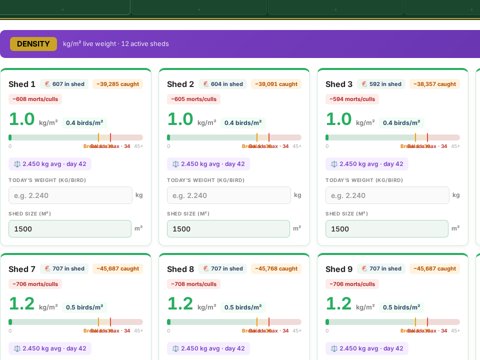Click Shed 8 '707 in shed' chip
Image resolution: width=480 pixels, height=360 pixels.
tap(223, 269)
